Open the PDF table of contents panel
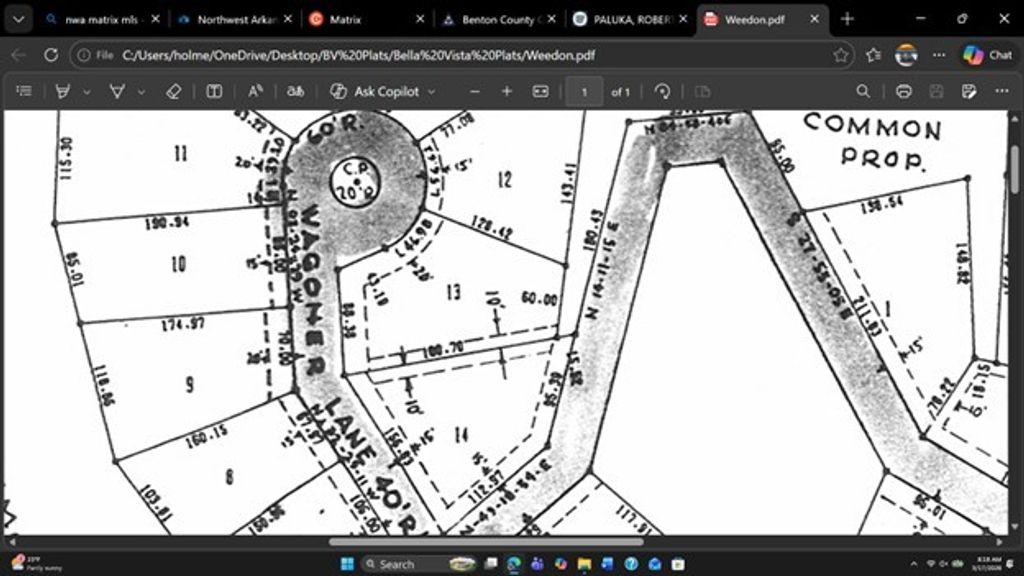The image size is (1024, 576). tap(24, 91)
